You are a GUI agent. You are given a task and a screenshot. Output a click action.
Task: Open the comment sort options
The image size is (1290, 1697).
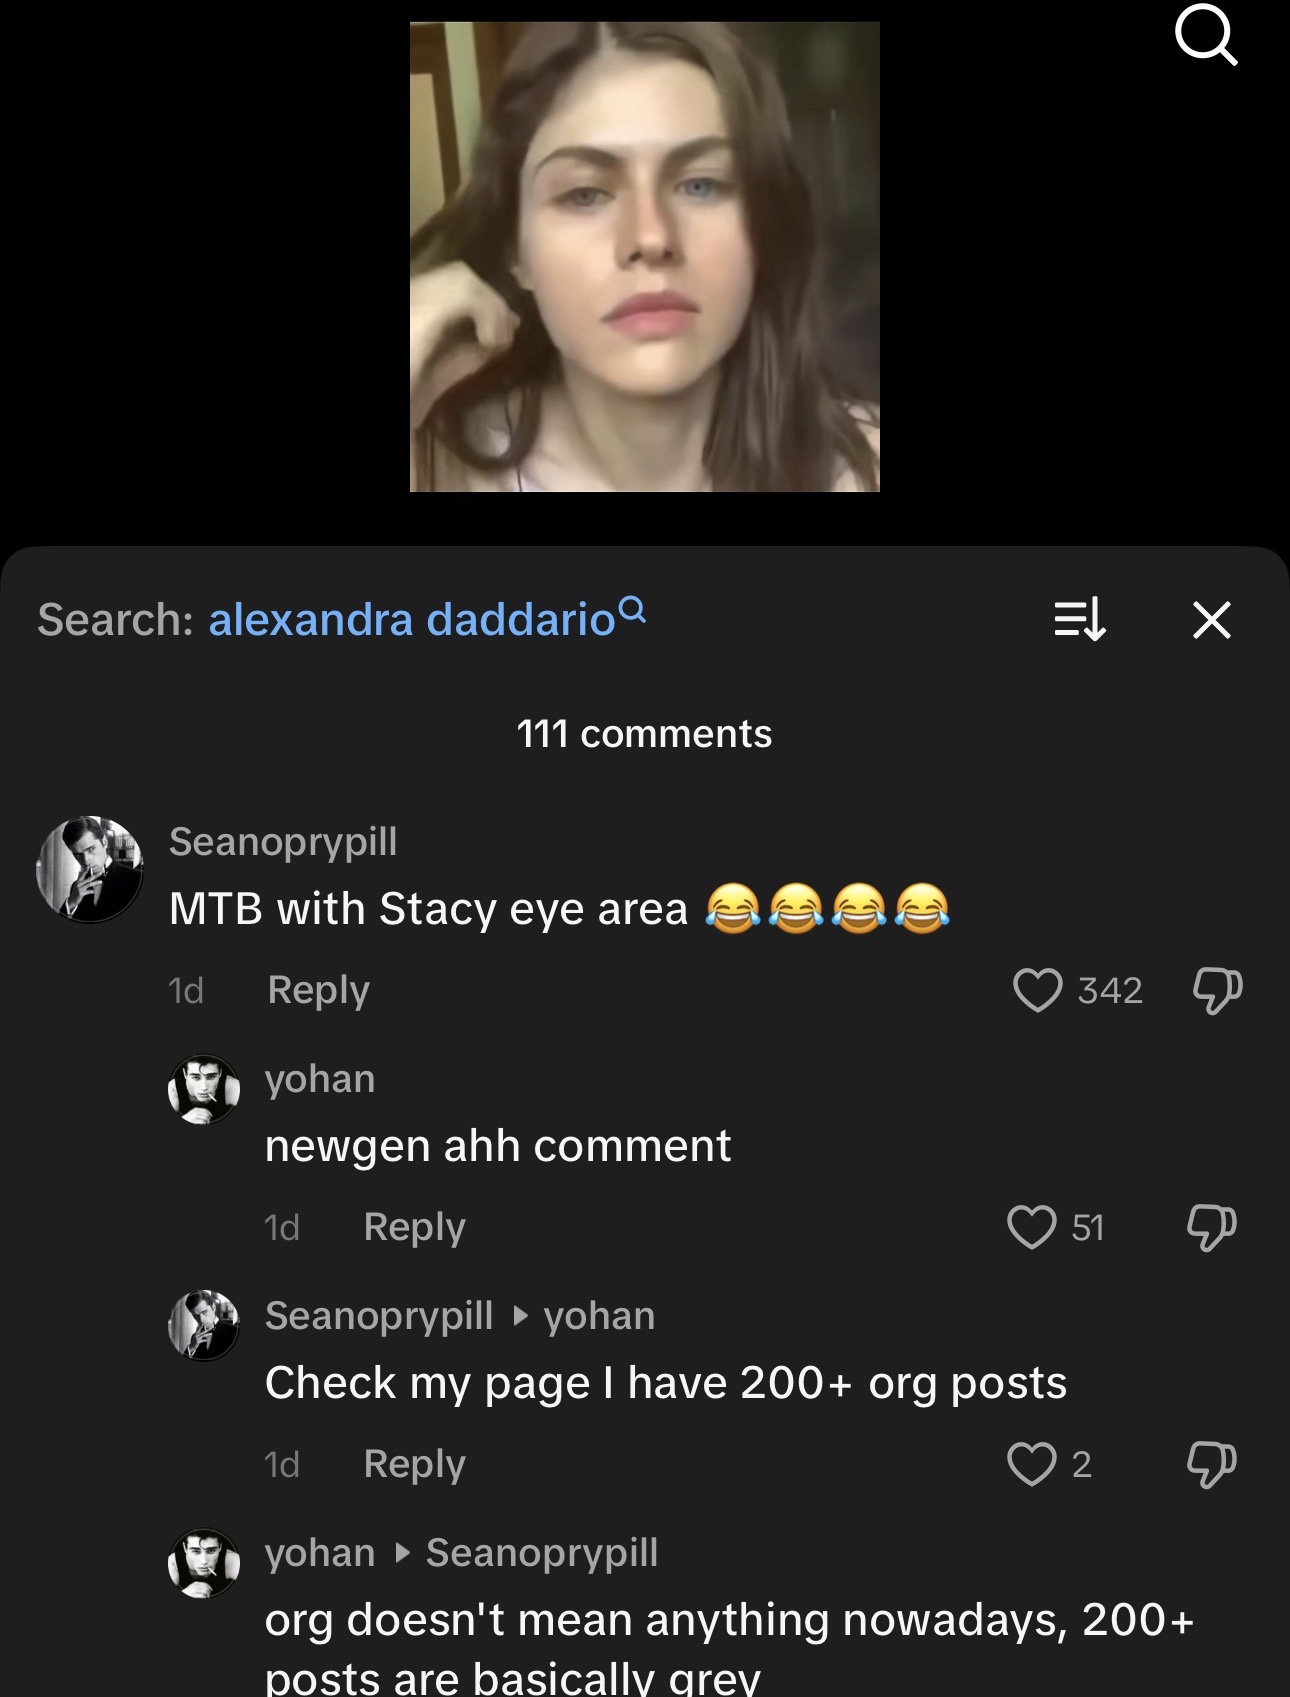pyautogui.click(x=1080, y=619)
